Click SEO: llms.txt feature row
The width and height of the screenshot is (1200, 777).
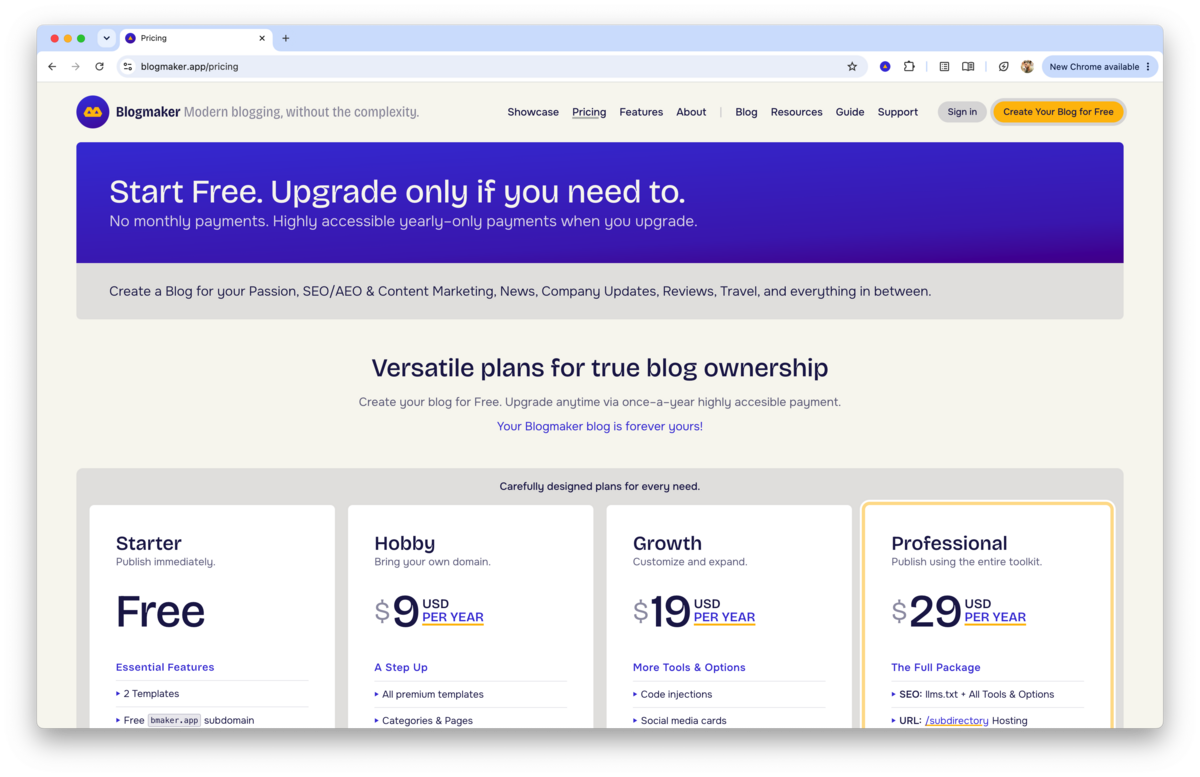pos(987,694)
